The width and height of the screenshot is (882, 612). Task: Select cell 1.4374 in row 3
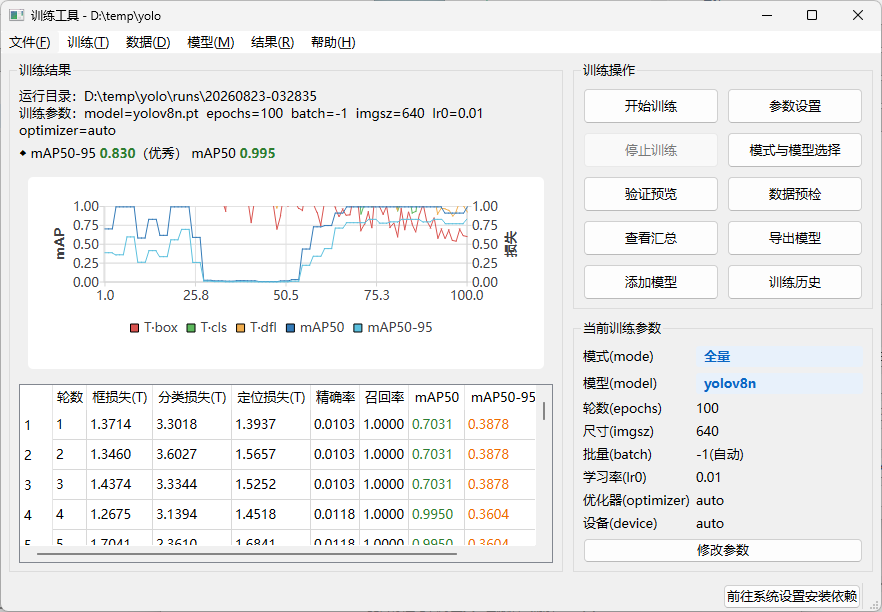click(119, 484)
